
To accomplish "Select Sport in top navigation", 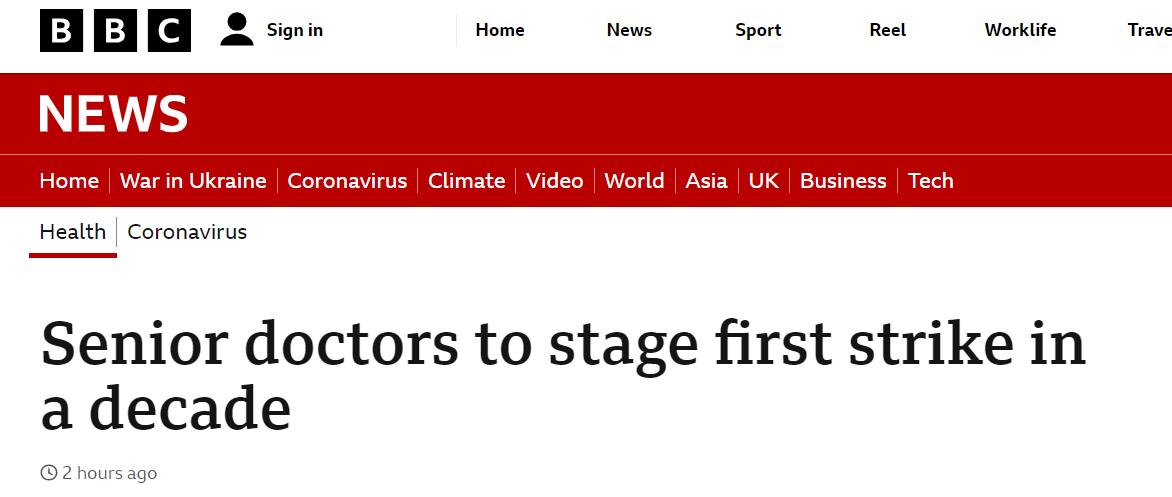I will click(x=758, y=30).
